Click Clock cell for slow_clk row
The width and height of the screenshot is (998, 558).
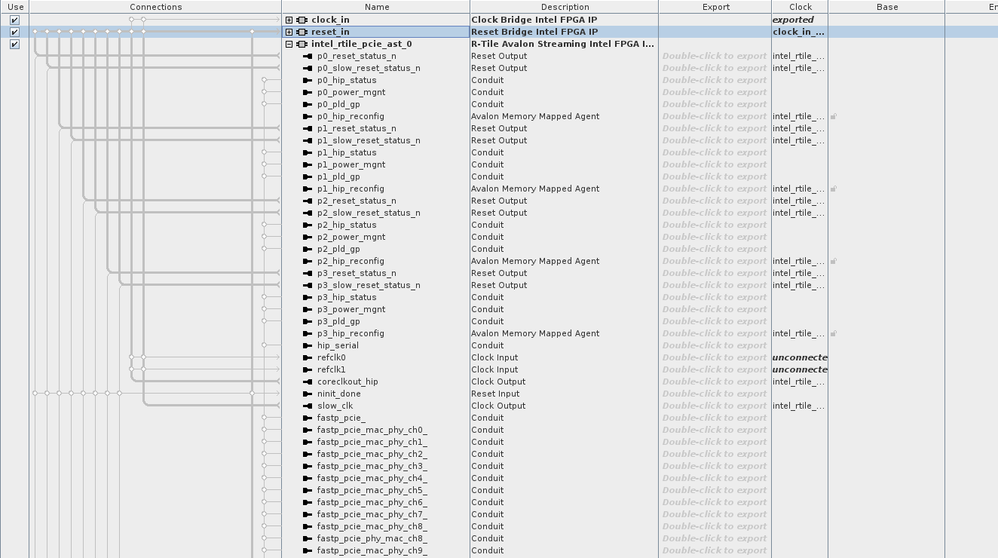click(799, 406)
